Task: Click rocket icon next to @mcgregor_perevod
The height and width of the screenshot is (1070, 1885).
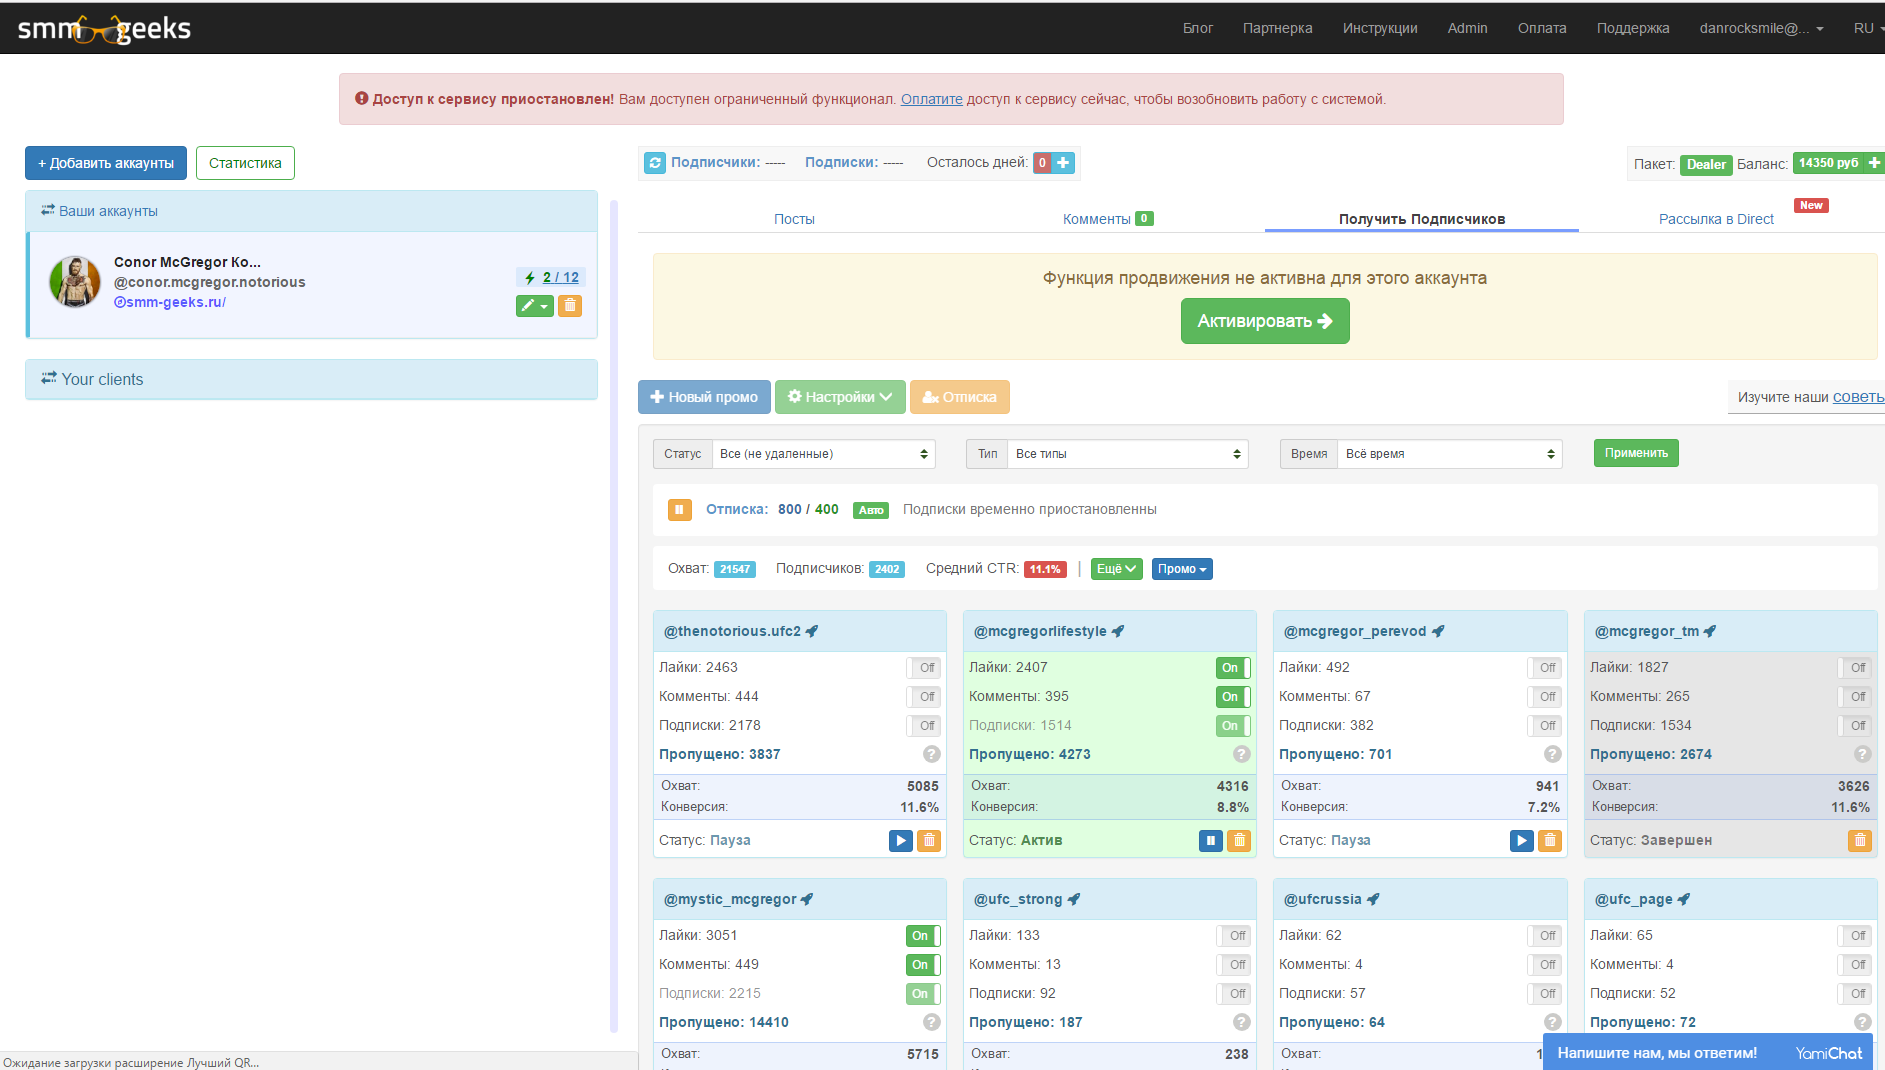Action: pos(1438,631)
